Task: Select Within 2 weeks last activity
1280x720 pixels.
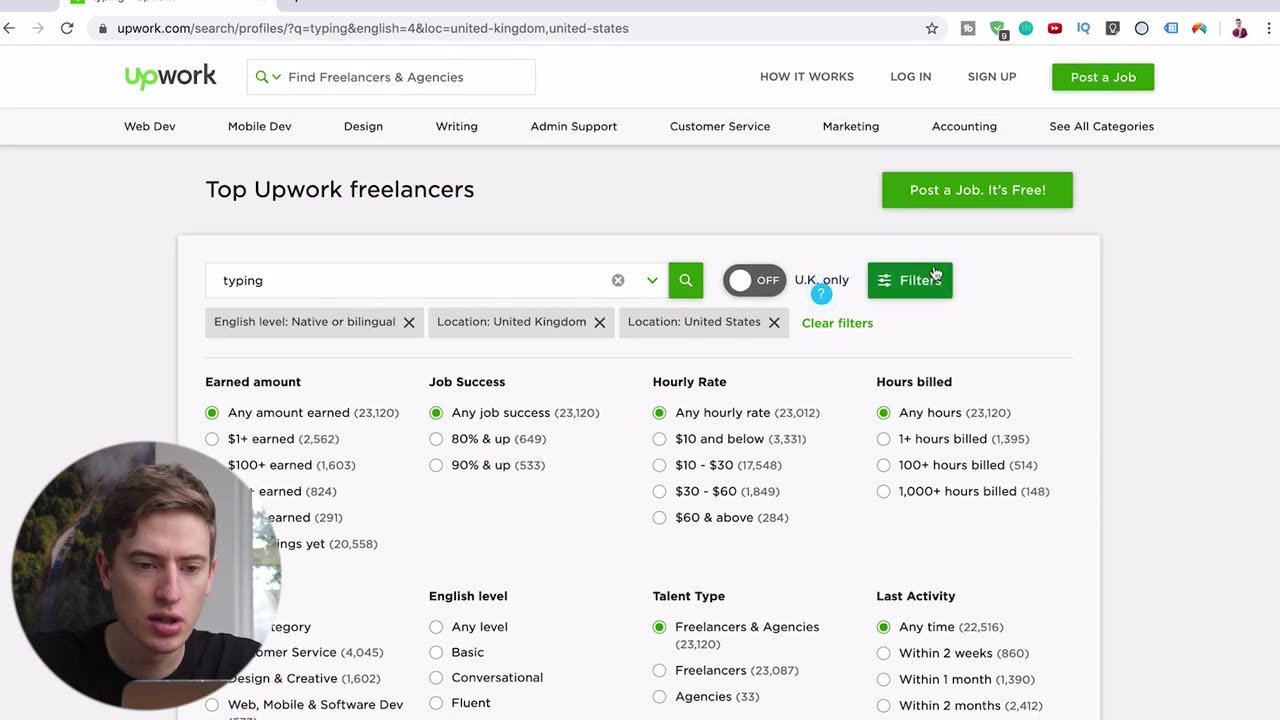Action: [x=883, y=653]
